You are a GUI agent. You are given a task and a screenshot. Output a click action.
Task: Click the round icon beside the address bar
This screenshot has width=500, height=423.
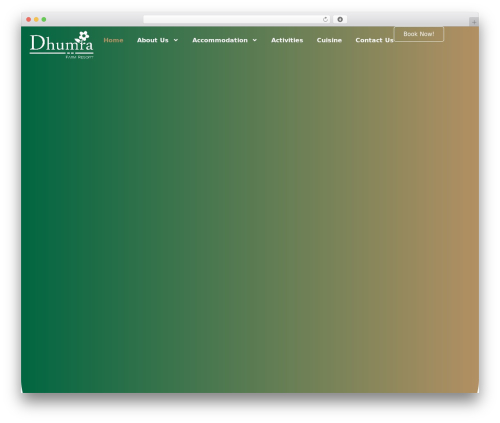click(340, 19)
